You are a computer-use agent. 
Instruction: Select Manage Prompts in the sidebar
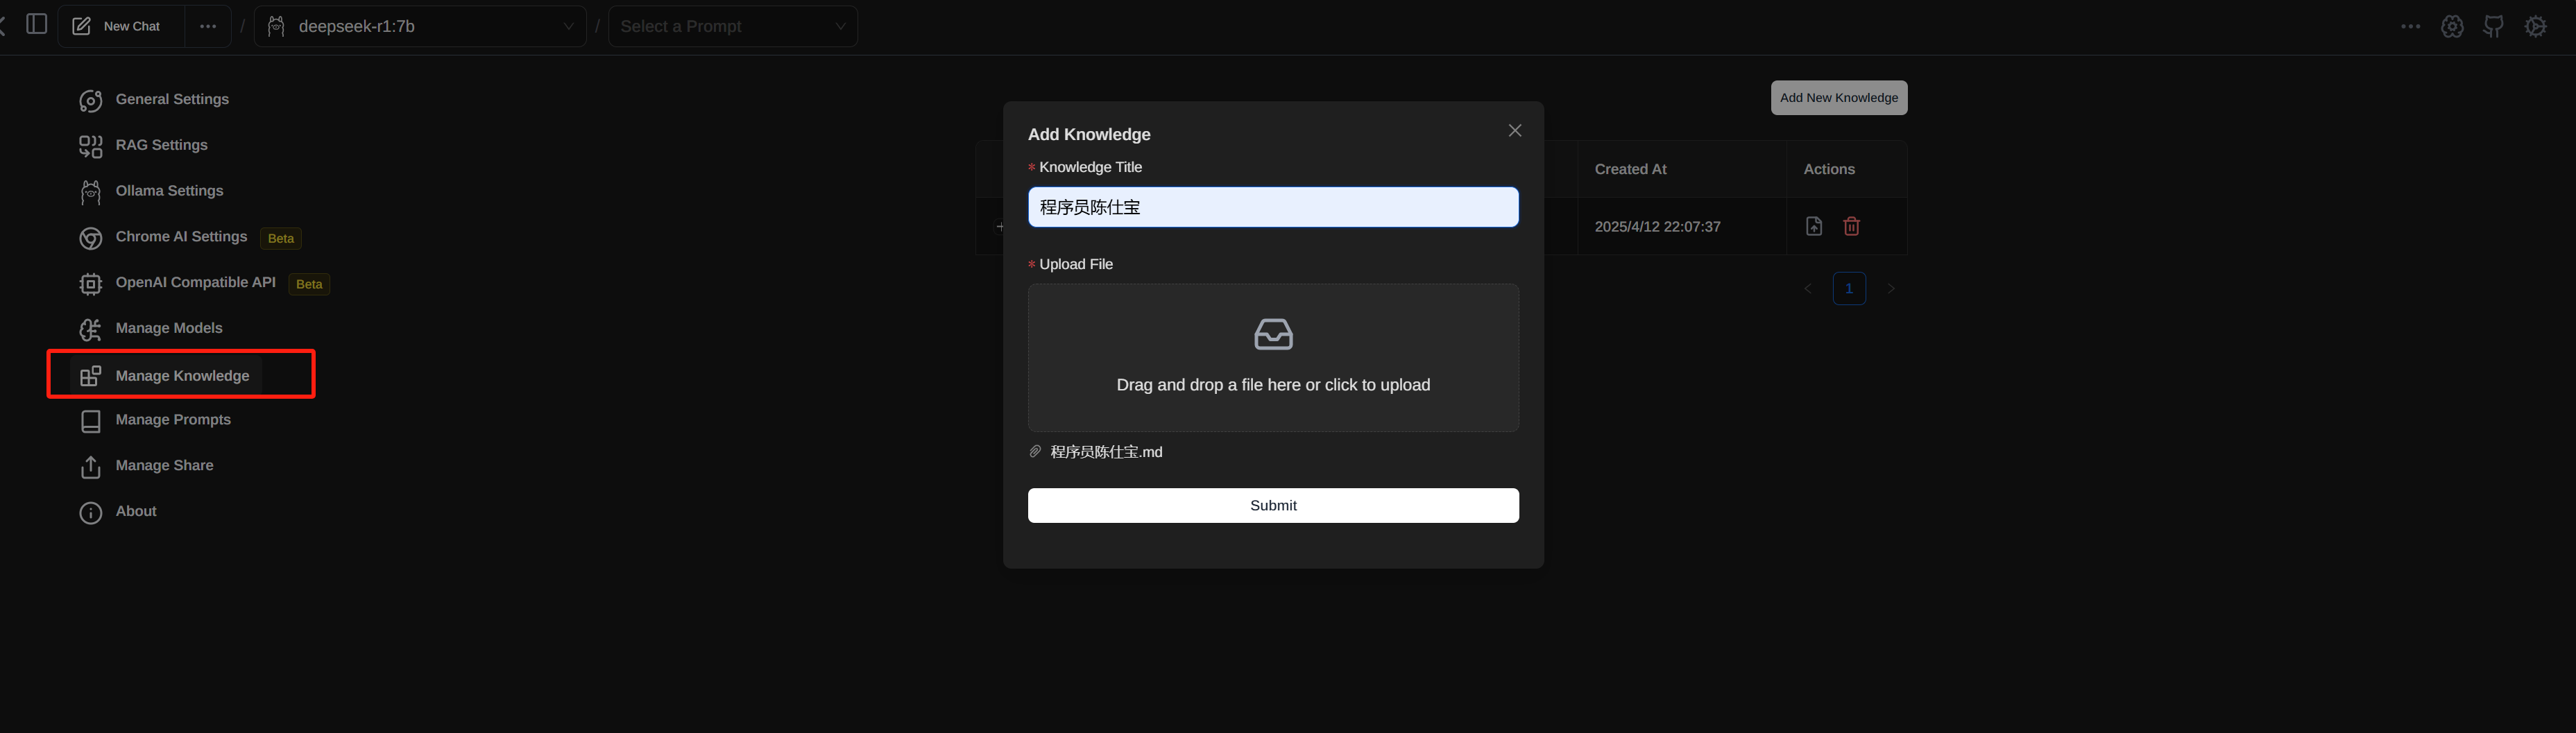coord(172,420)
